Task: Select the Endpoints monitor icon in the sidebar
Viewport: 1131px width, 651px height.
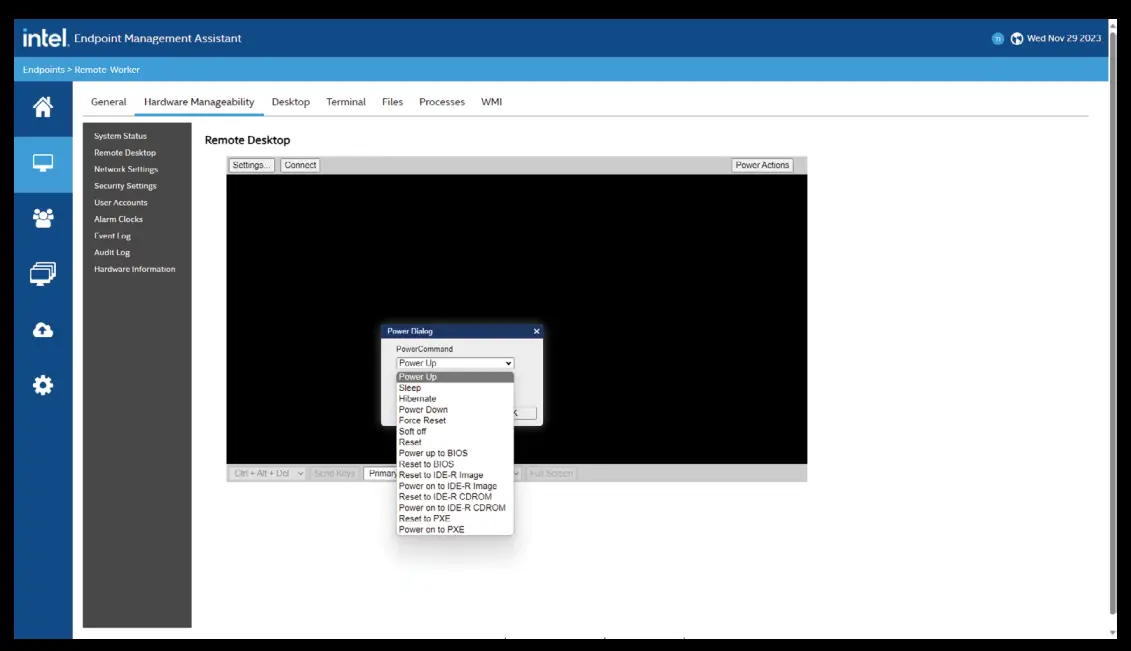Action: pyautogui.click(x=43, y=164)
